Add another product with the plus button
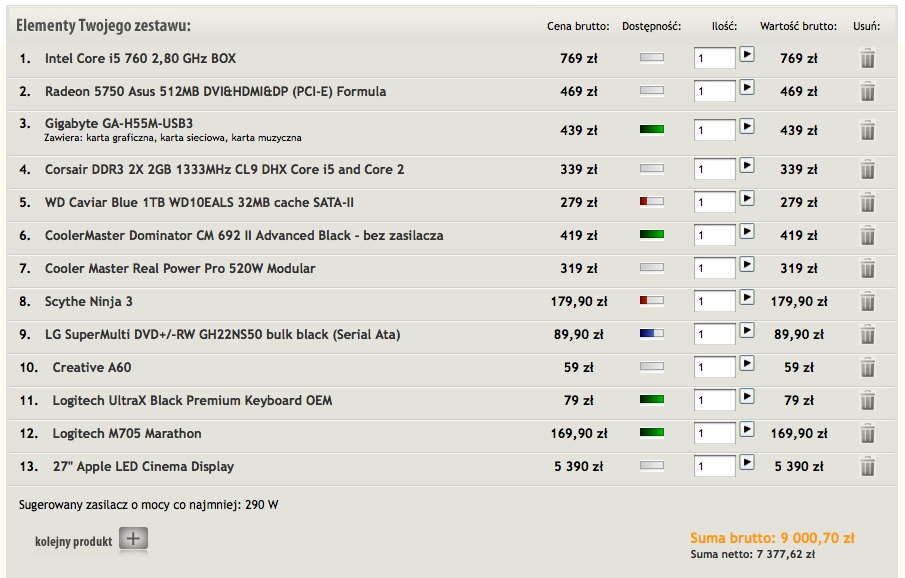 pyautogui.click(x=133, y=539)
